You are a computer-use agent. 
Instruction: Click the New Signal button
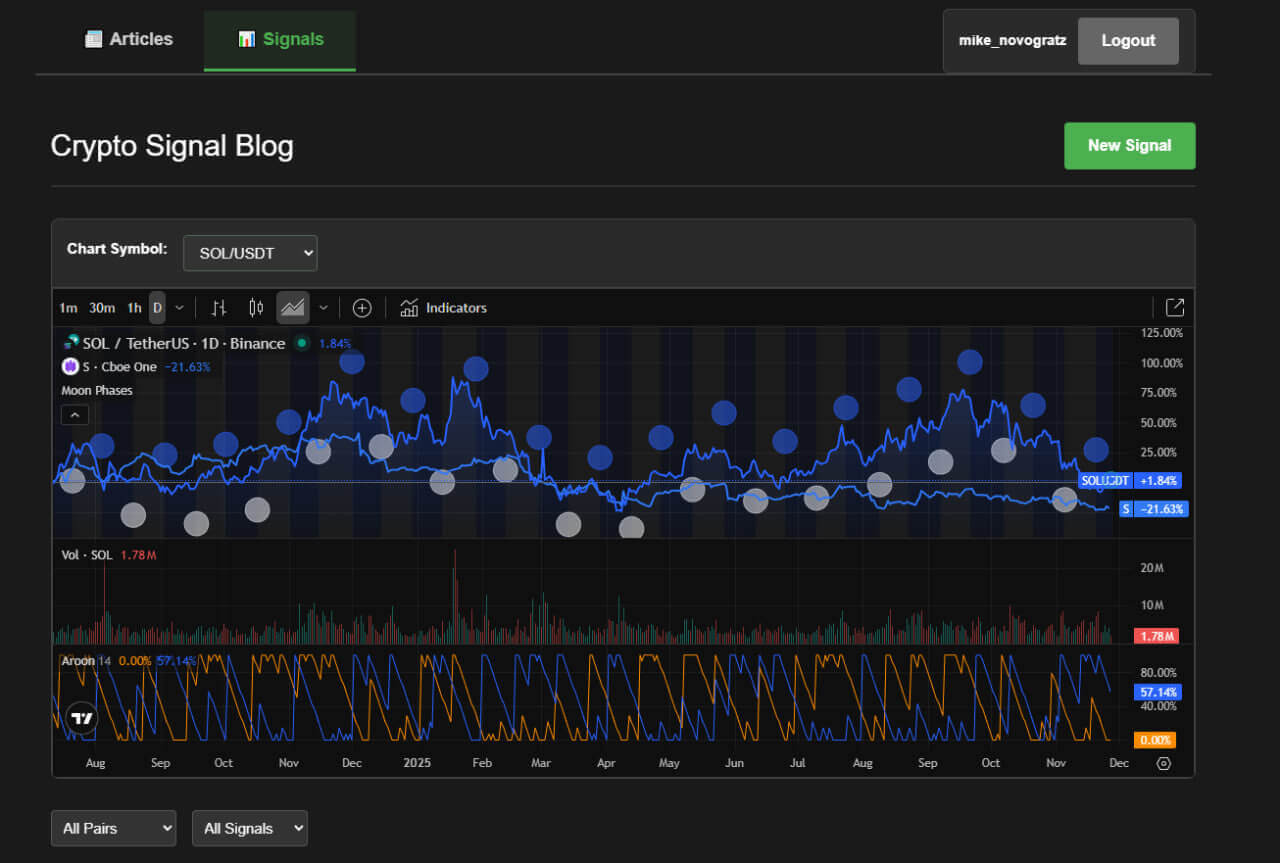1129,145
